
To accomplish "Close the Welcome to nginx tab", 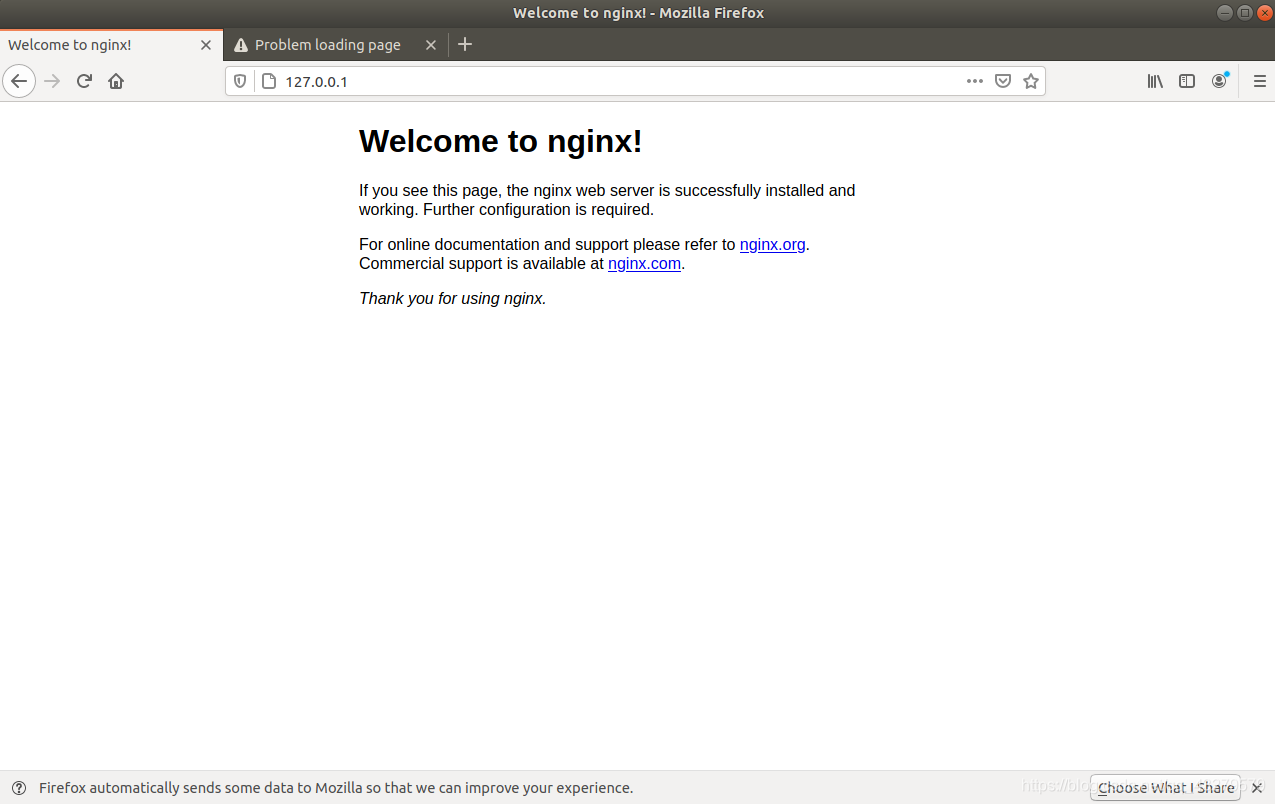I will tap(206, 45).
